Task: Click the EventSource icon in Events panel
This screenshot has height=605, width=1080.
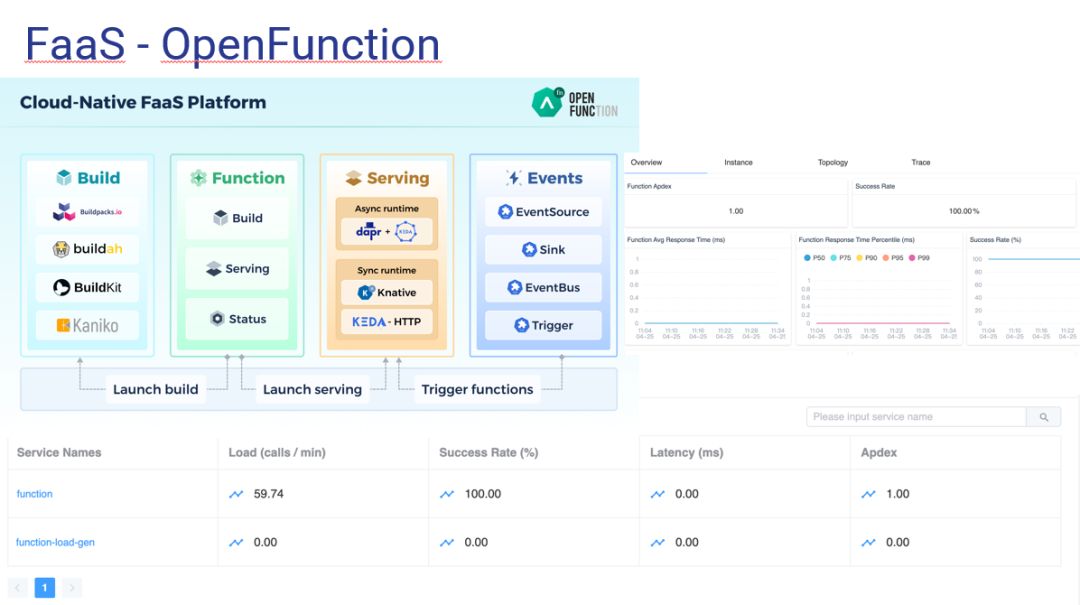Action: coord(503,212)
